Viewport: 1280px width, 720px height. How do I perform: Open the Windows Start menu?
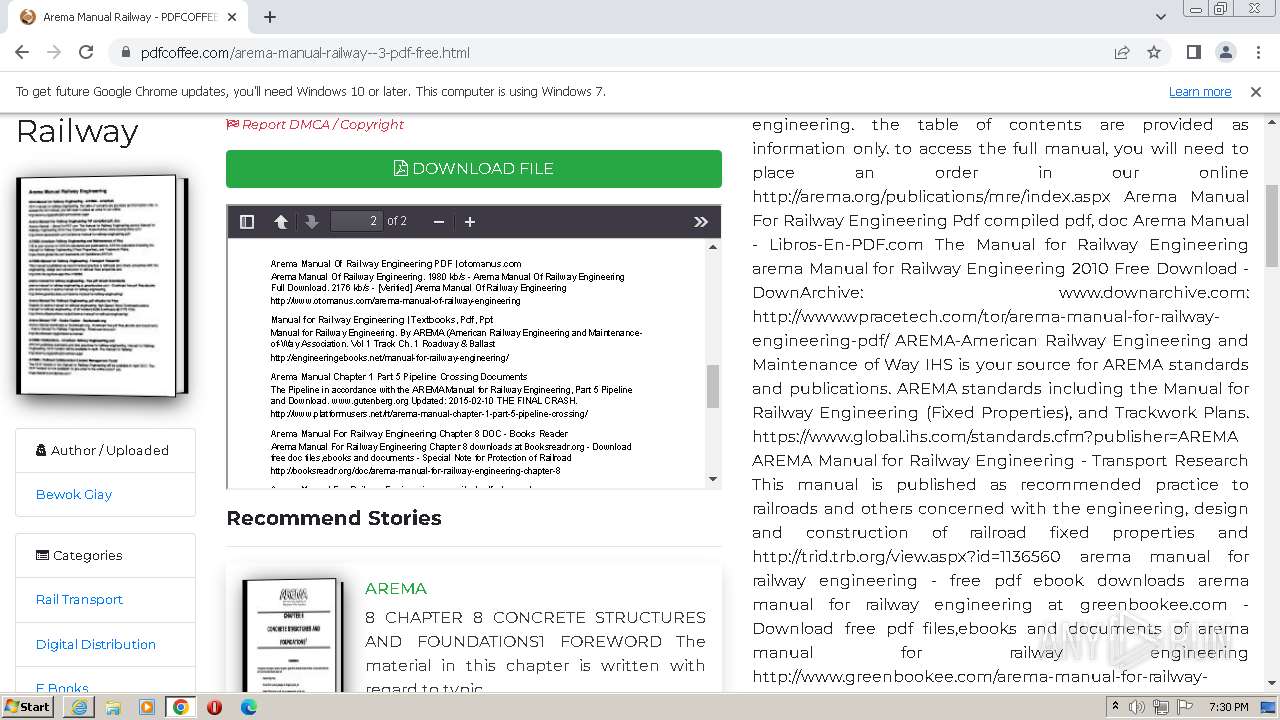[28, 707]
